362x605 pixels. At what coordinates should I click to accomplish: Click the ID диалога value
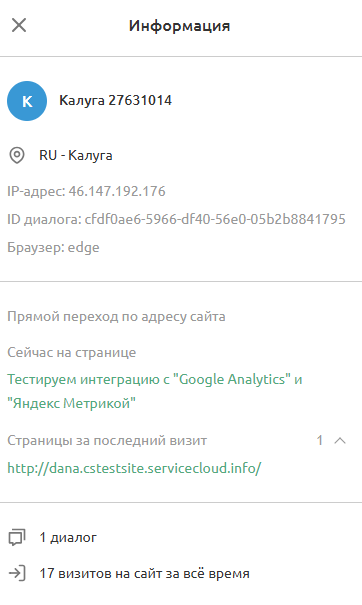coord(215,219)
